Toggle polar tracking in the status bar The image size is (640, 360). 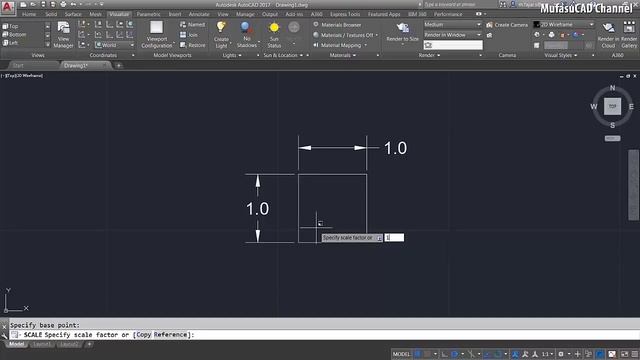coord(454,354)
